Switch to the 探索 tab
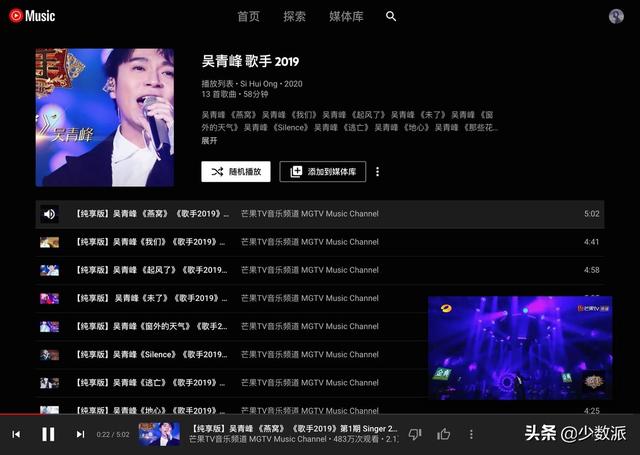 (x=294, y=17)
